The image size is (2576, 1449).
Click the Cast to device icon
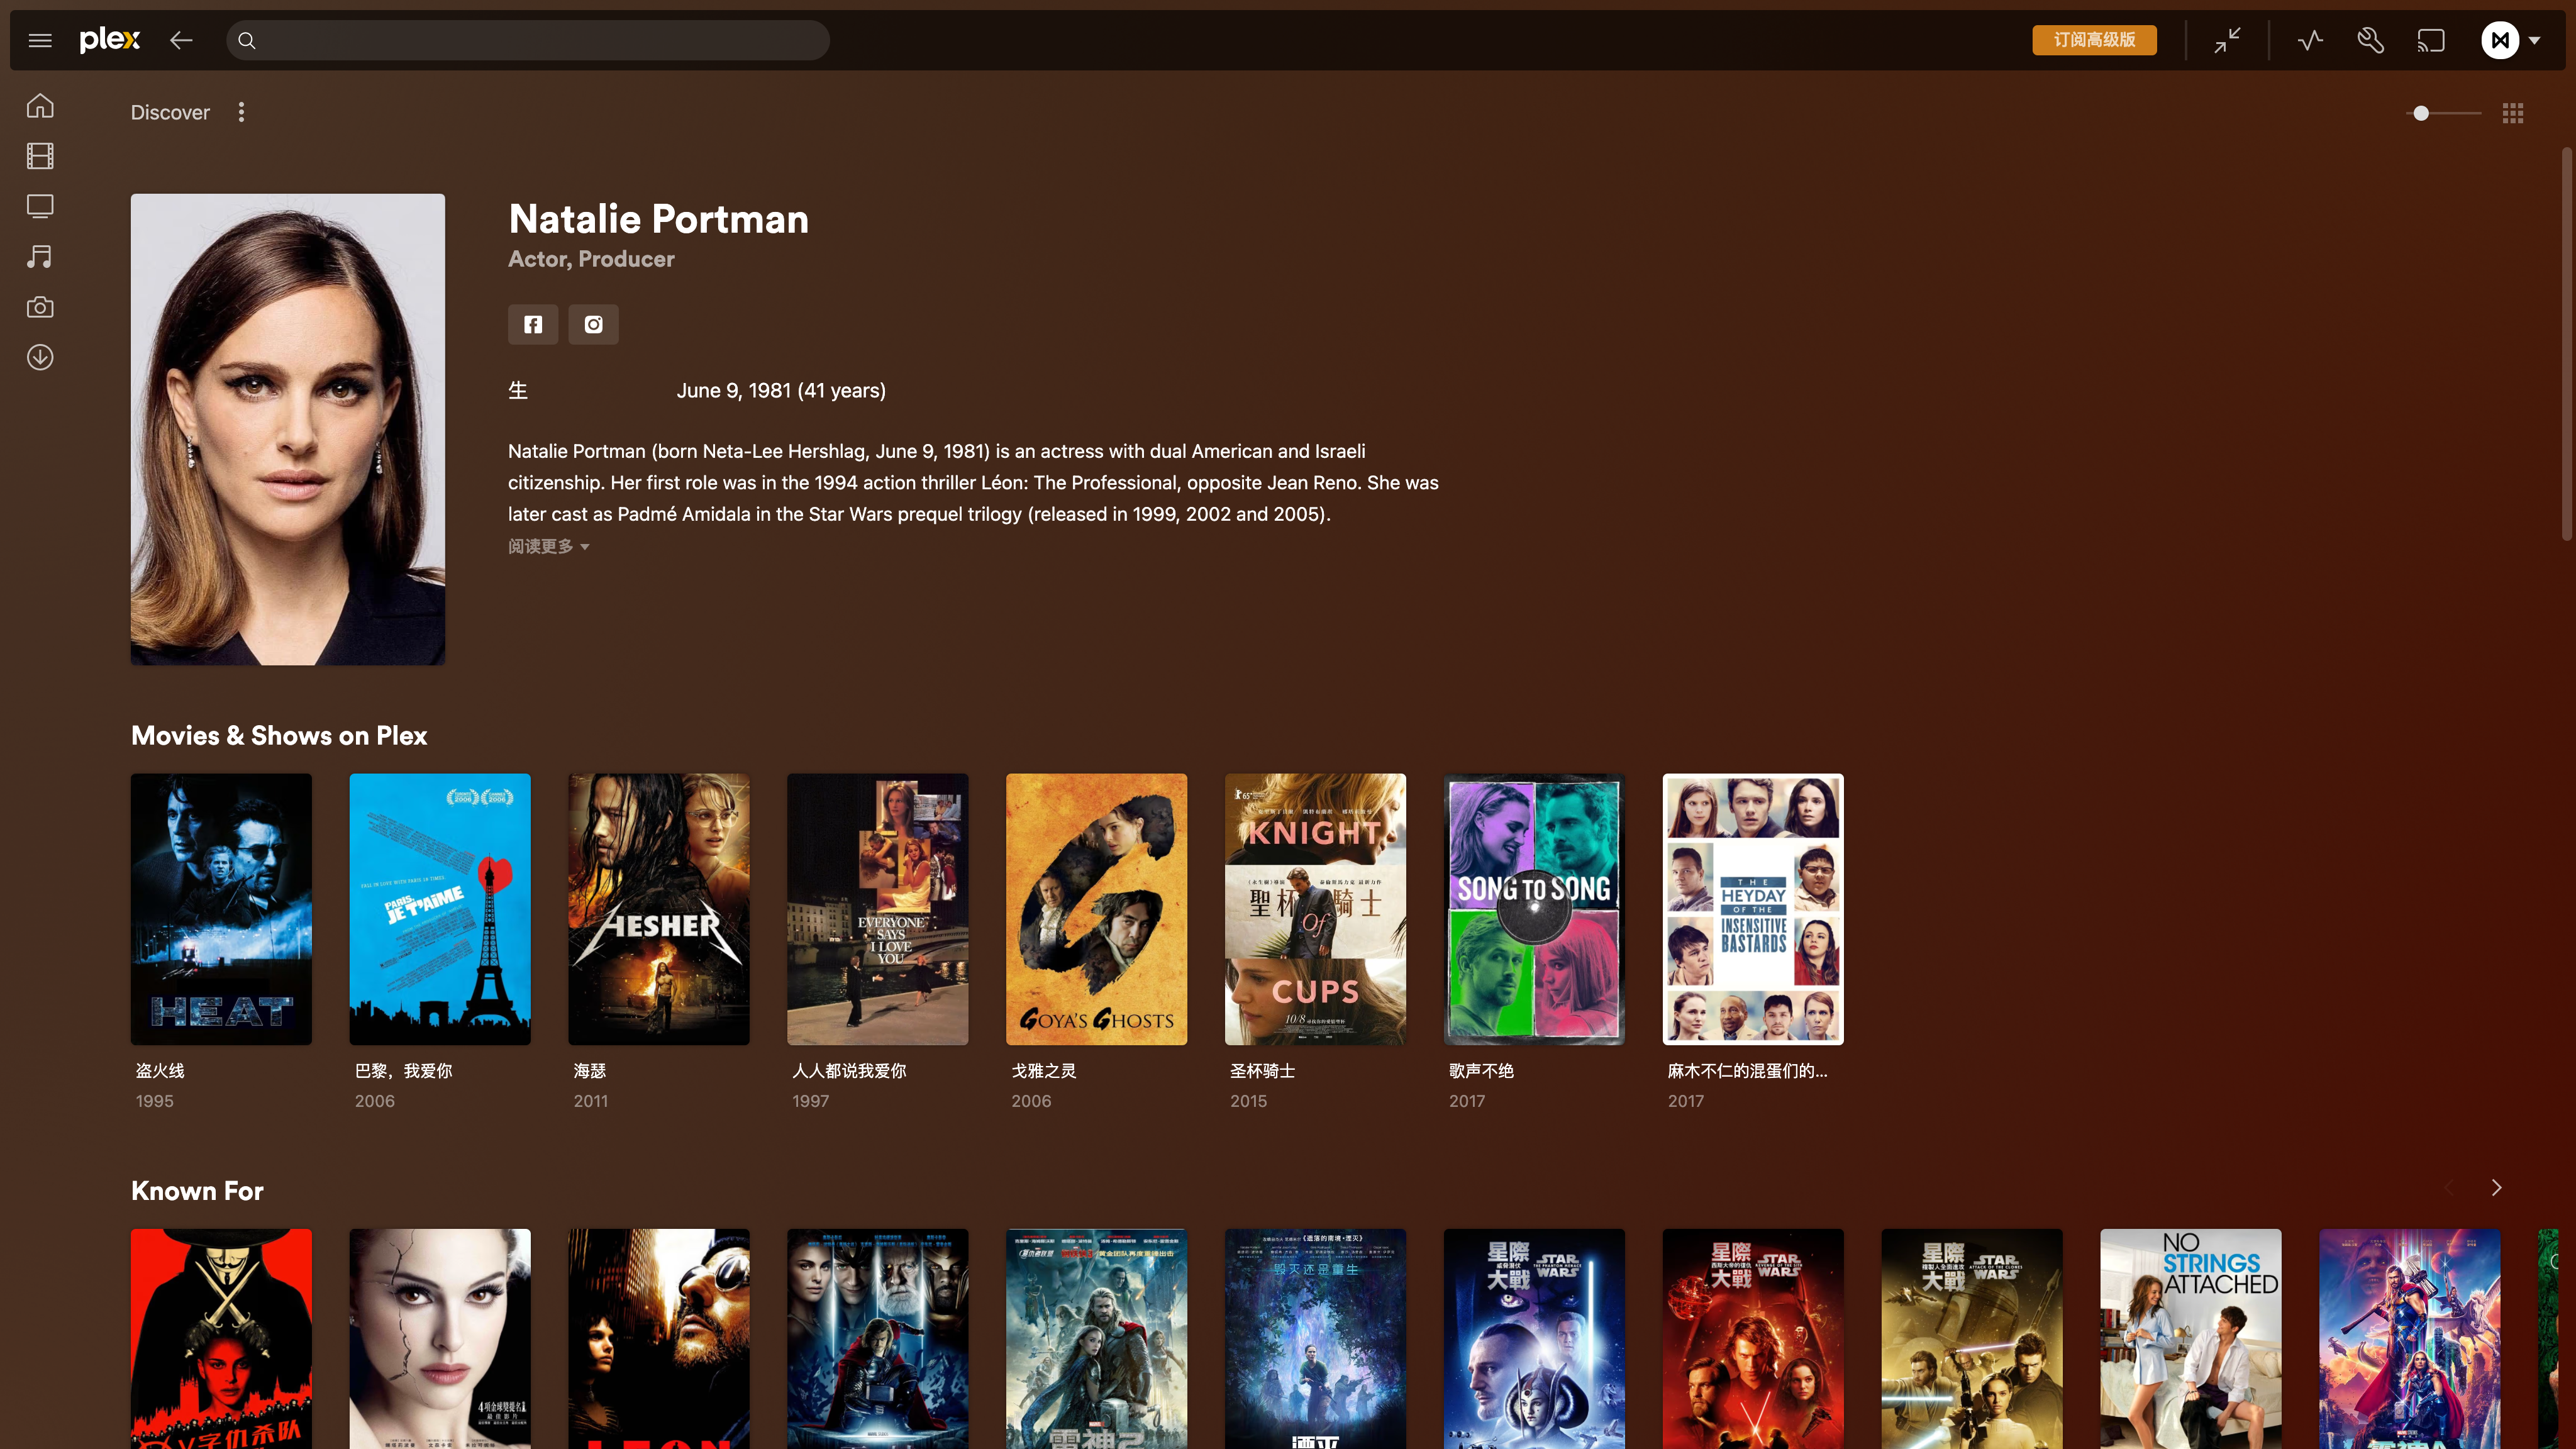[2431, 41]
